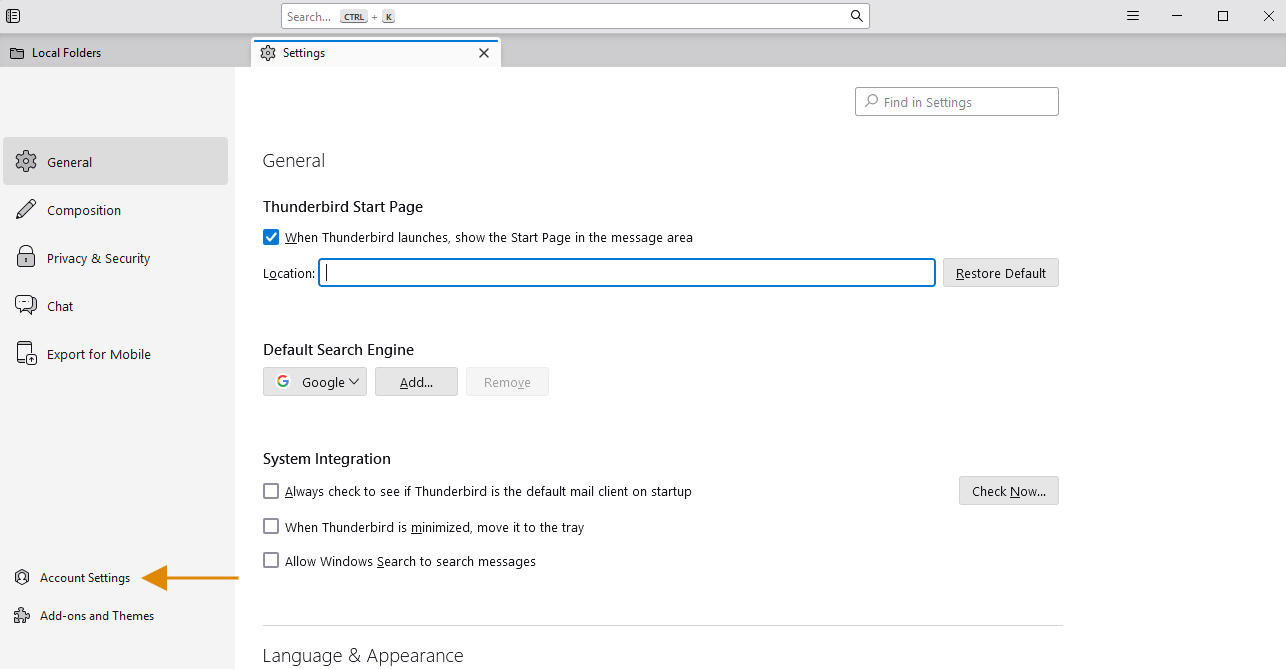Viewport: 1286px width, 669px height.
Task: Click the Google logo in search engine dropdown
Action: (x=283, y=382)
